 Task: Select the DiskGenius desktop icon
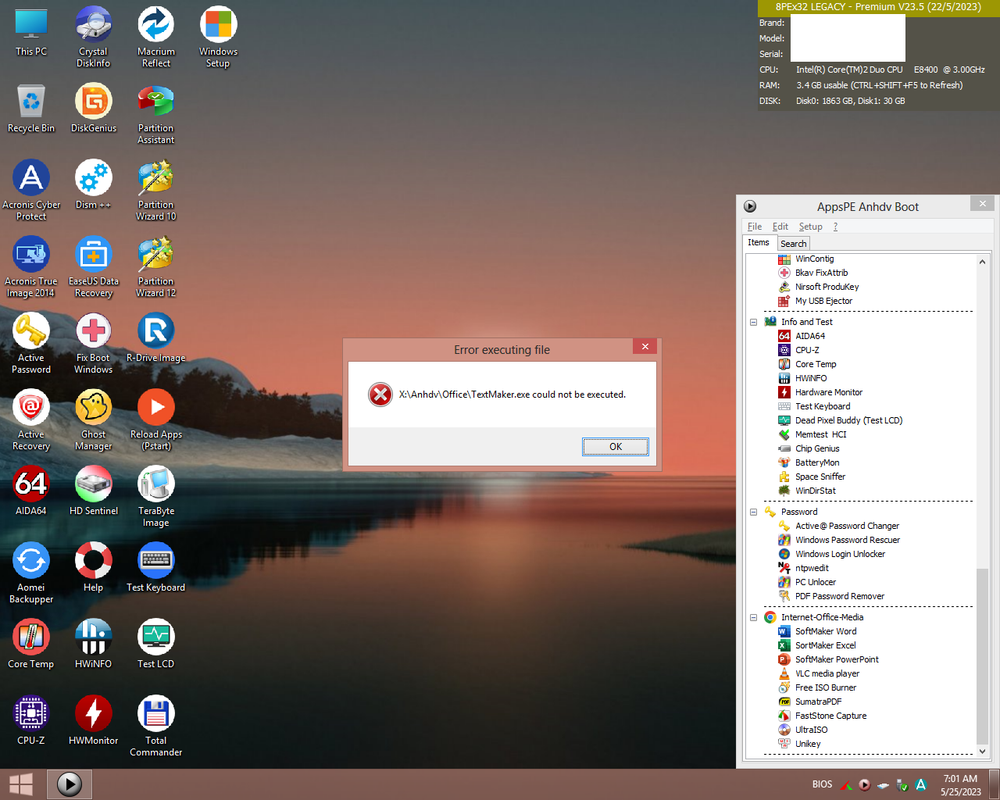(93, 108)
